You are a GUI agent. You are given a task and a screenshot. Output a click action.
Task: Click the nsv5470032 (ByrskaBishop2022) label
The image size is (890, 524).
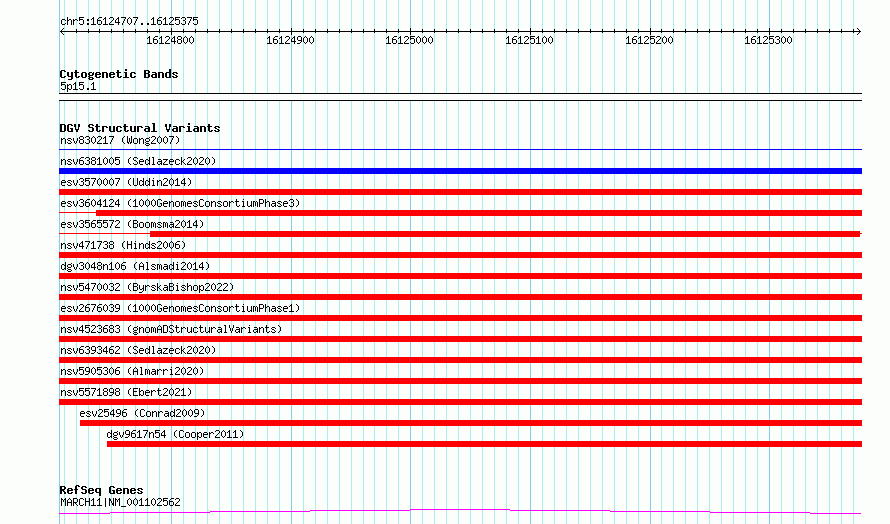pos(147,287)
